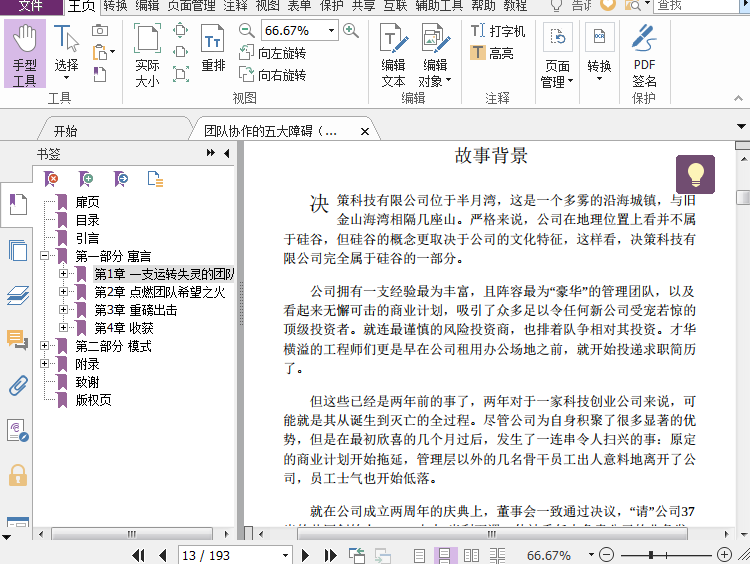750x564 pixels.
Task: Click the go-to bookmark destination icon
Action: (x=121, y=179)
